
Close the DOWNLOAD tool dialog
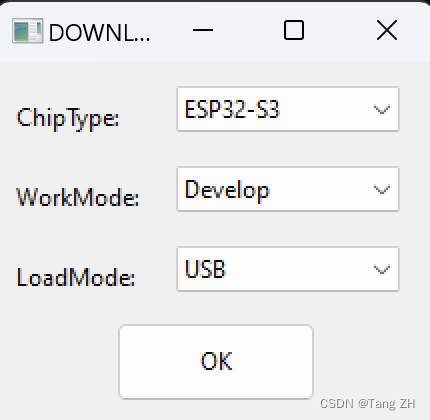(387, 30)
